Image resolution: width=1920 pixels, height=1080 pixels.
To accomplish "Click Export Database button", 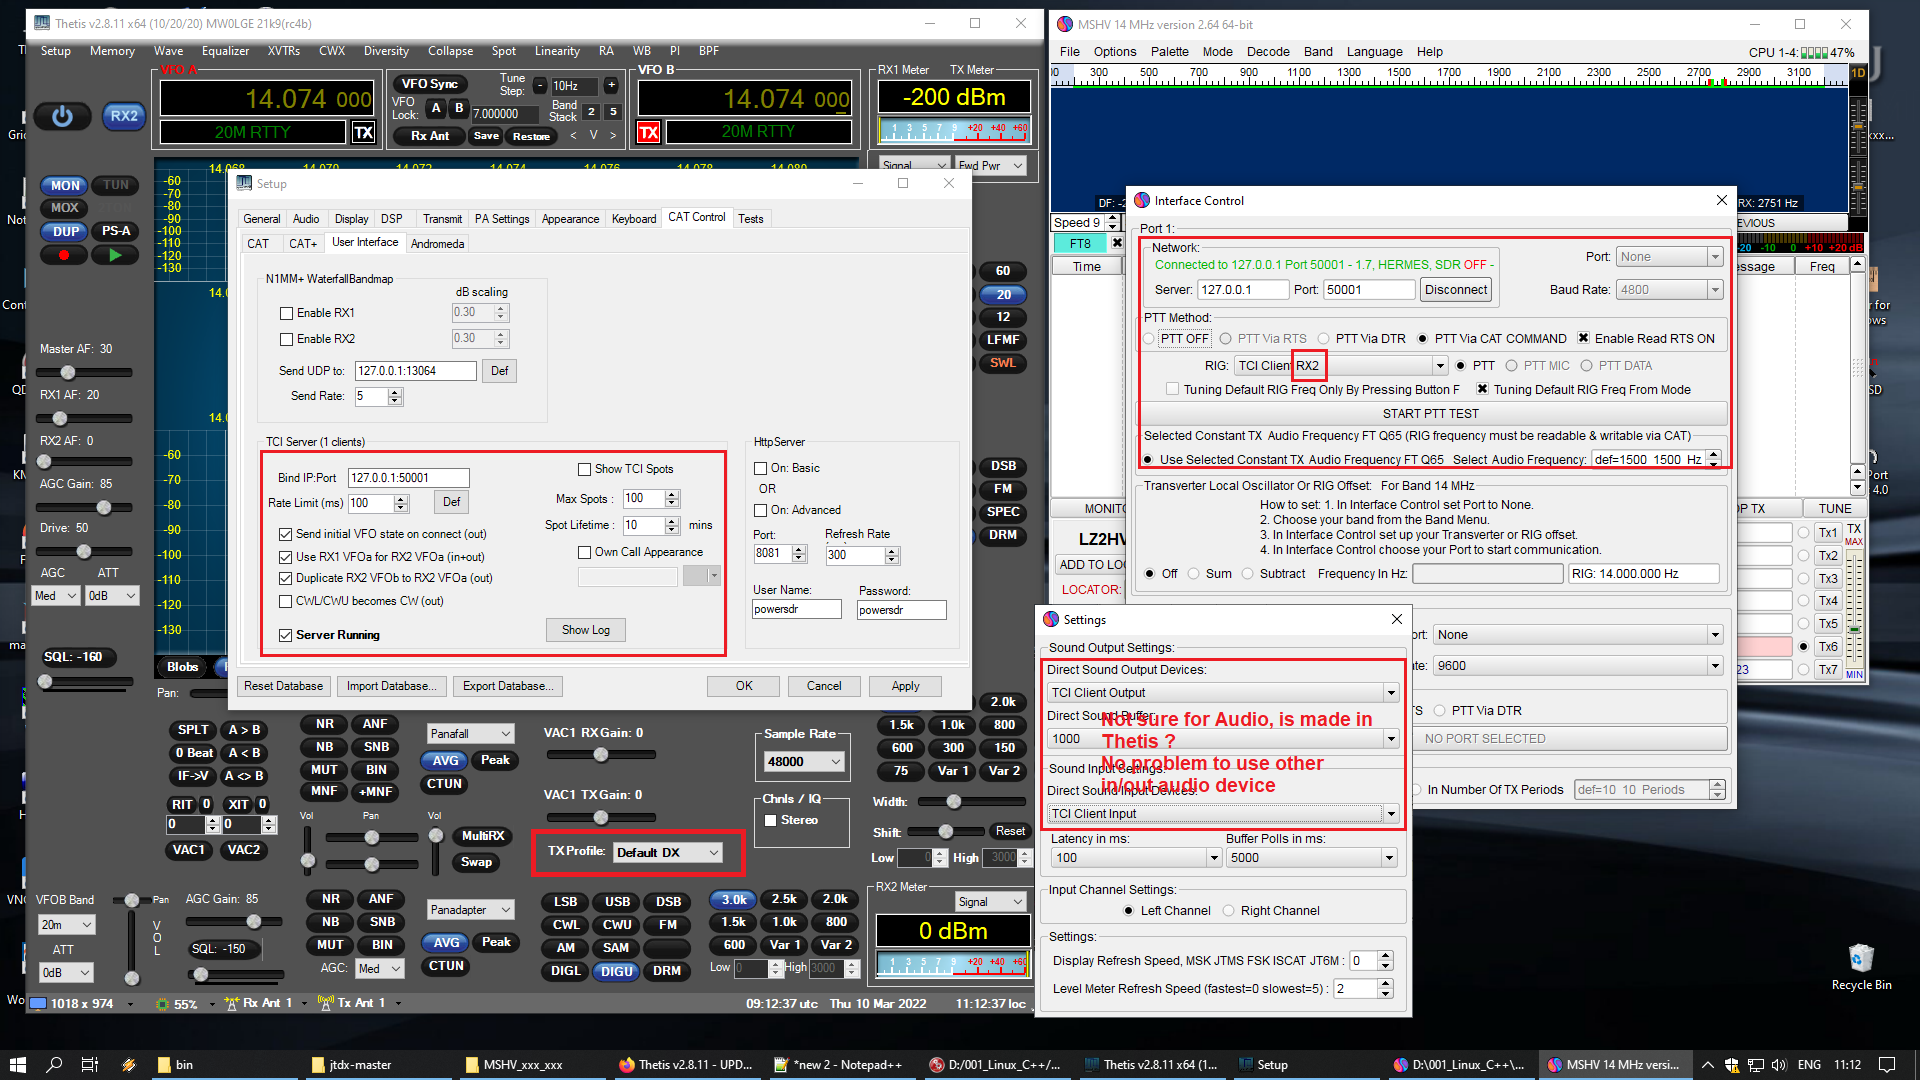I will click(507, 686).
